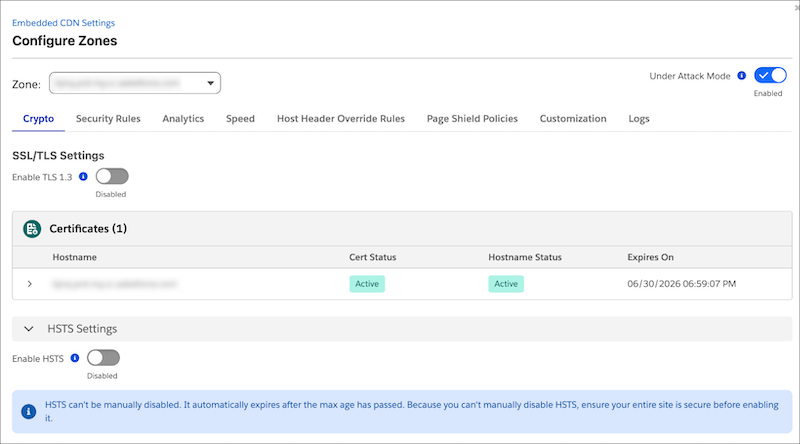Open the Analytics tab
Viewport: 800px width, 444px height.
pos(183,119)
